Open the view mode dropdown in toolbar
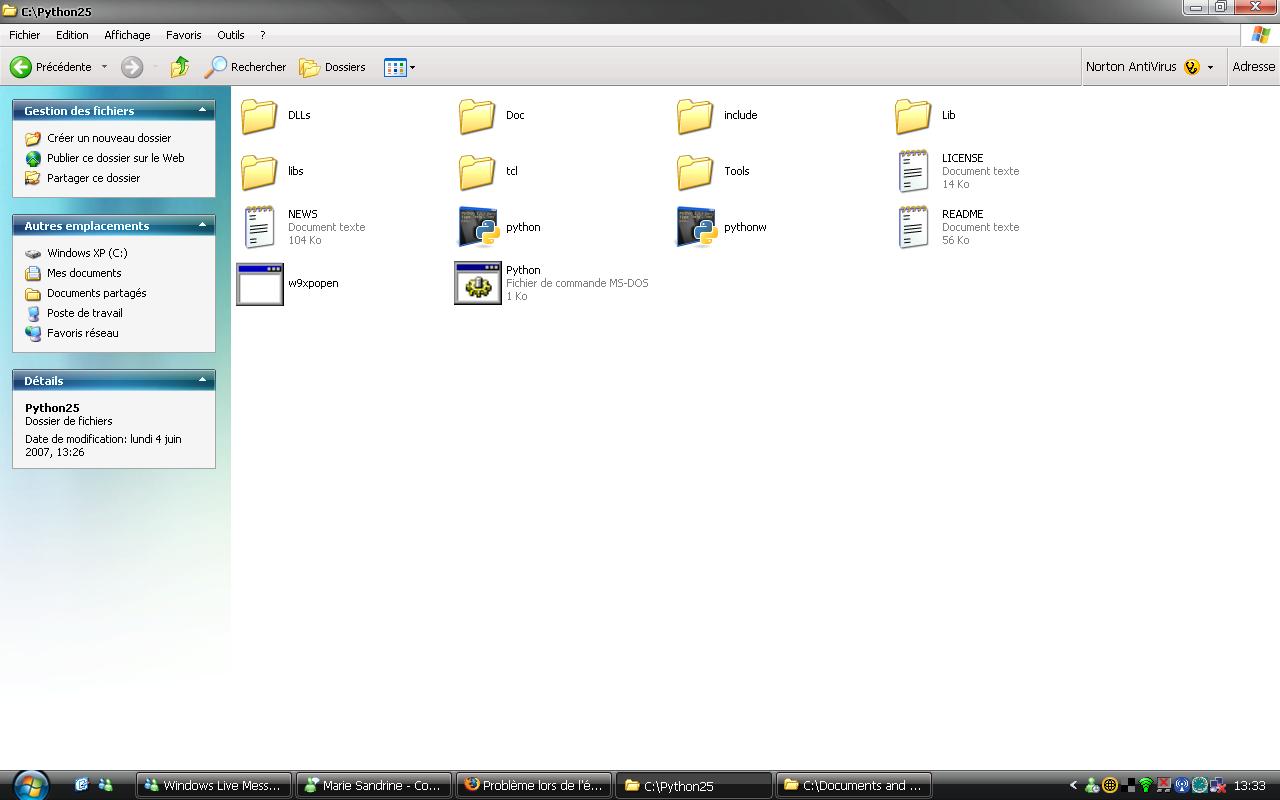Image resolution: width=1280 pixels, height=800 pixels. (412, 68)
